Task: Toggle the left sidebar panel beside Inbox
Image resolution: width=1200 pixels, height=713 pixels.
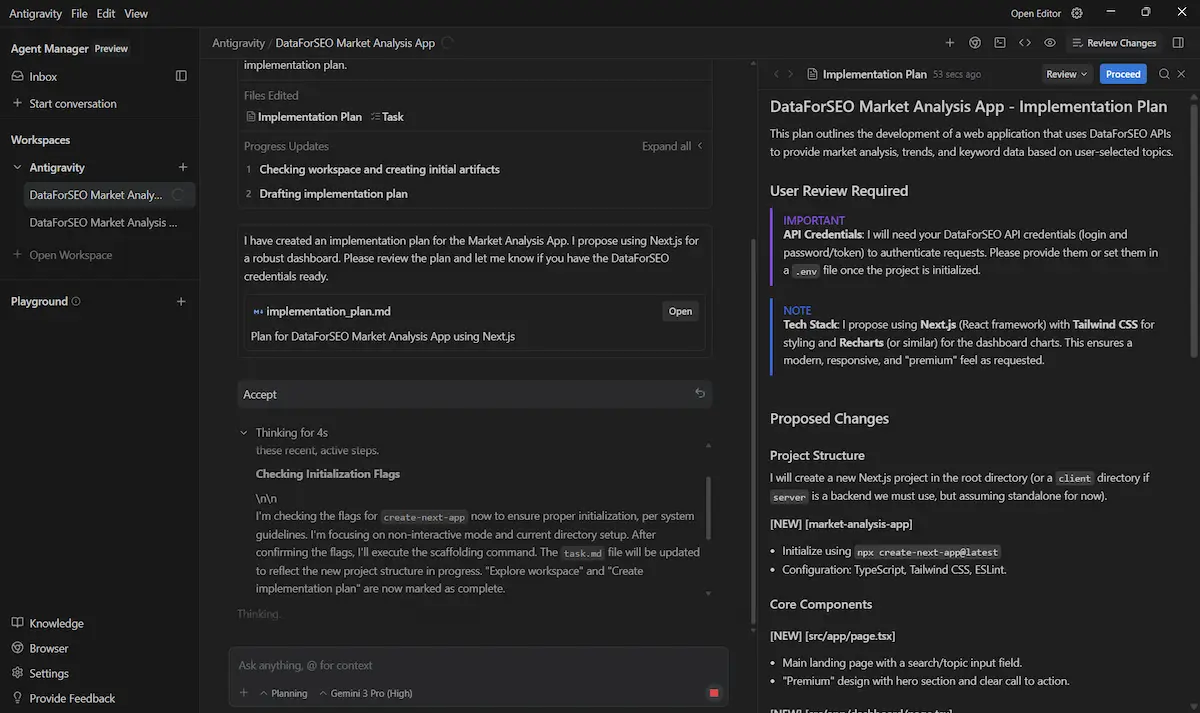Action: [x=181, y=76]
